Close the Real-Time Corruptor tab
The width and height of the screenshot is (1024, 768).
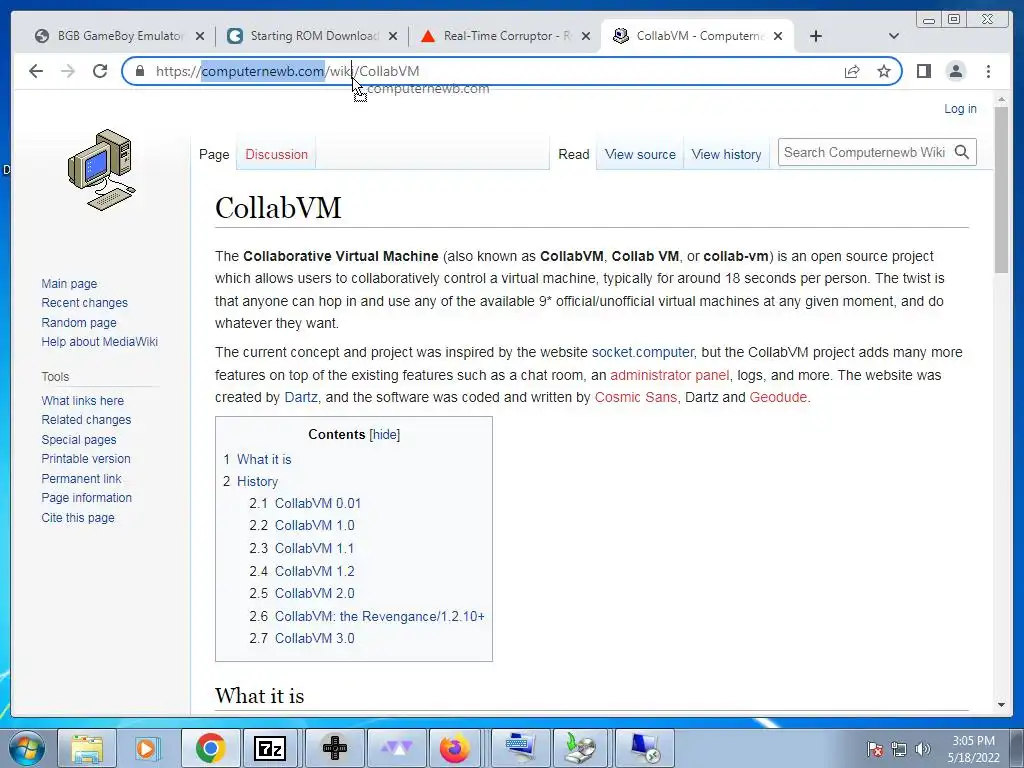(586, 36)
